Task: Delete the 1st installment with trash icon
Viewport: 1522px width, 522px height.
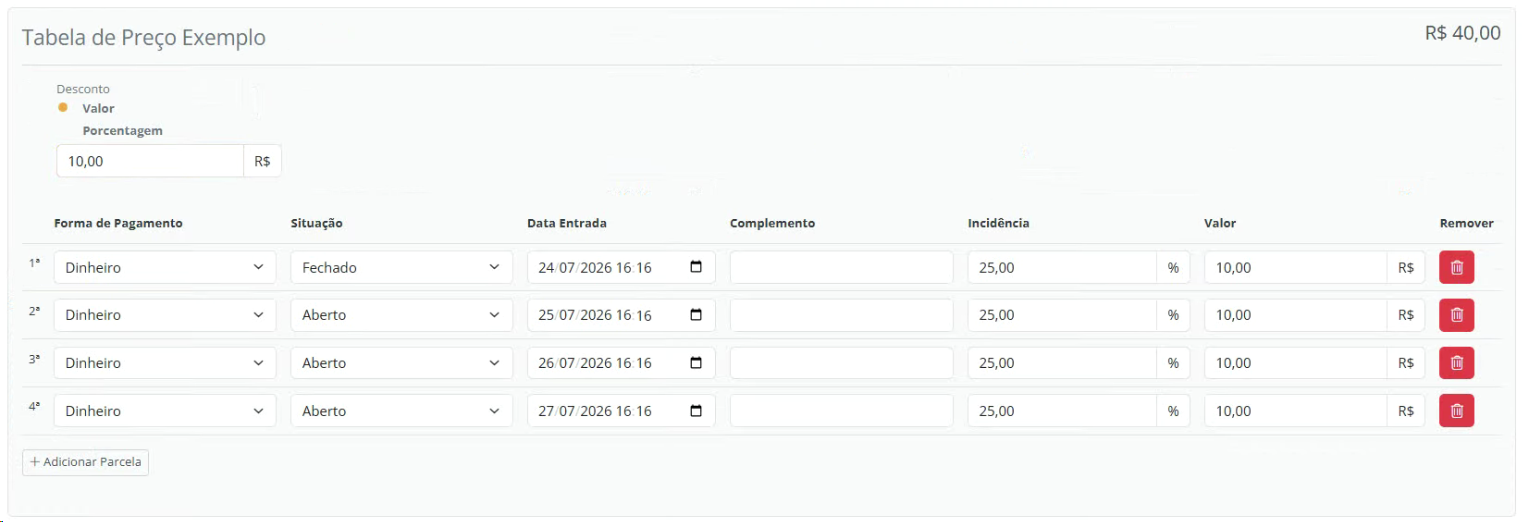Action: pyautogui.click(x=1456, y=267)
